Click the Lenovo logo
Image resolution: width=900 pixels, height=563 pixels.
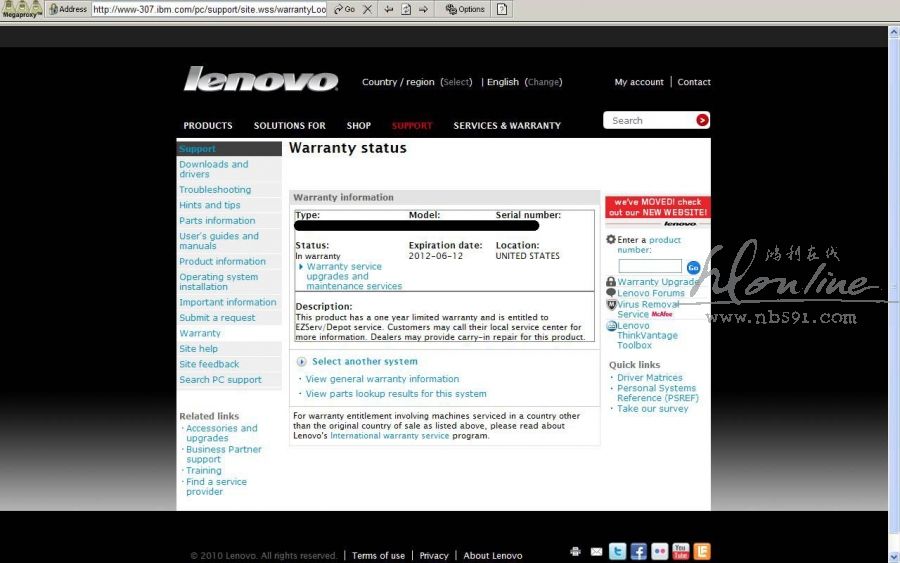pos(261,79)
